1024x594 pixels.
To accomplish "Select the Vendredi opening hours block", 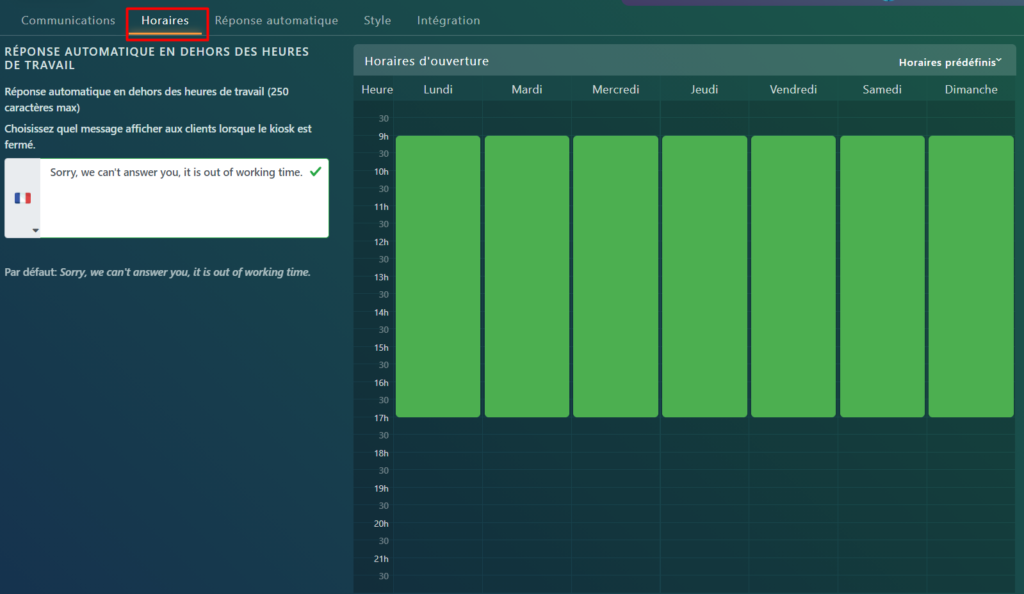I will pos(793,276).
